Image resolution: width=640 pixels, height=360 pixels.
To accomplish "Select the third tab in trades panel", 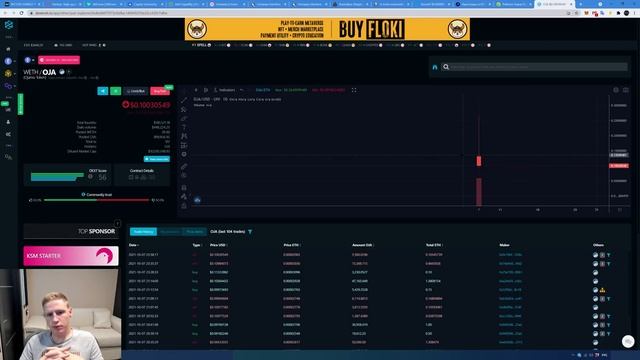I will click(194, 232).
